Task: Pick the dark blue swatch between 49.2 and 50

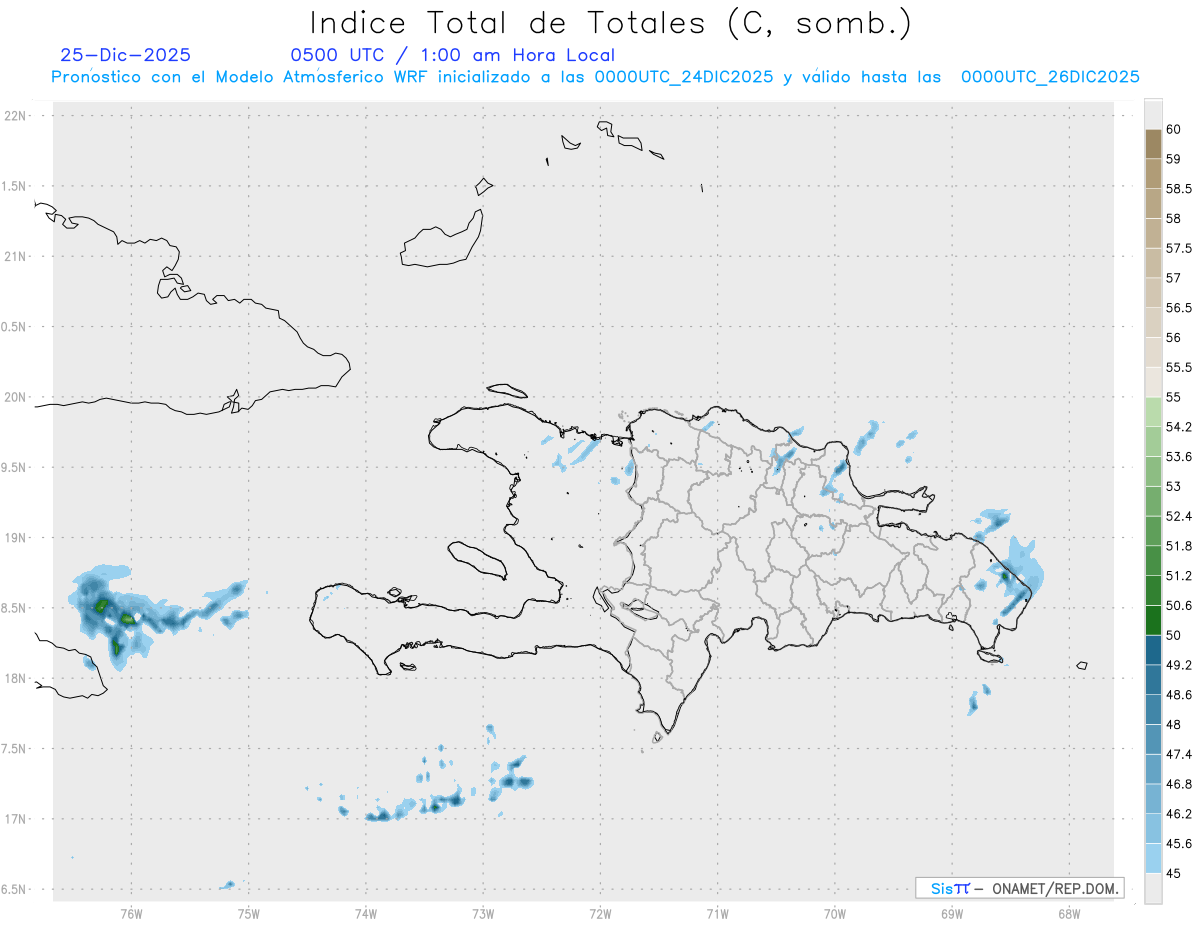Action: 1153,650
